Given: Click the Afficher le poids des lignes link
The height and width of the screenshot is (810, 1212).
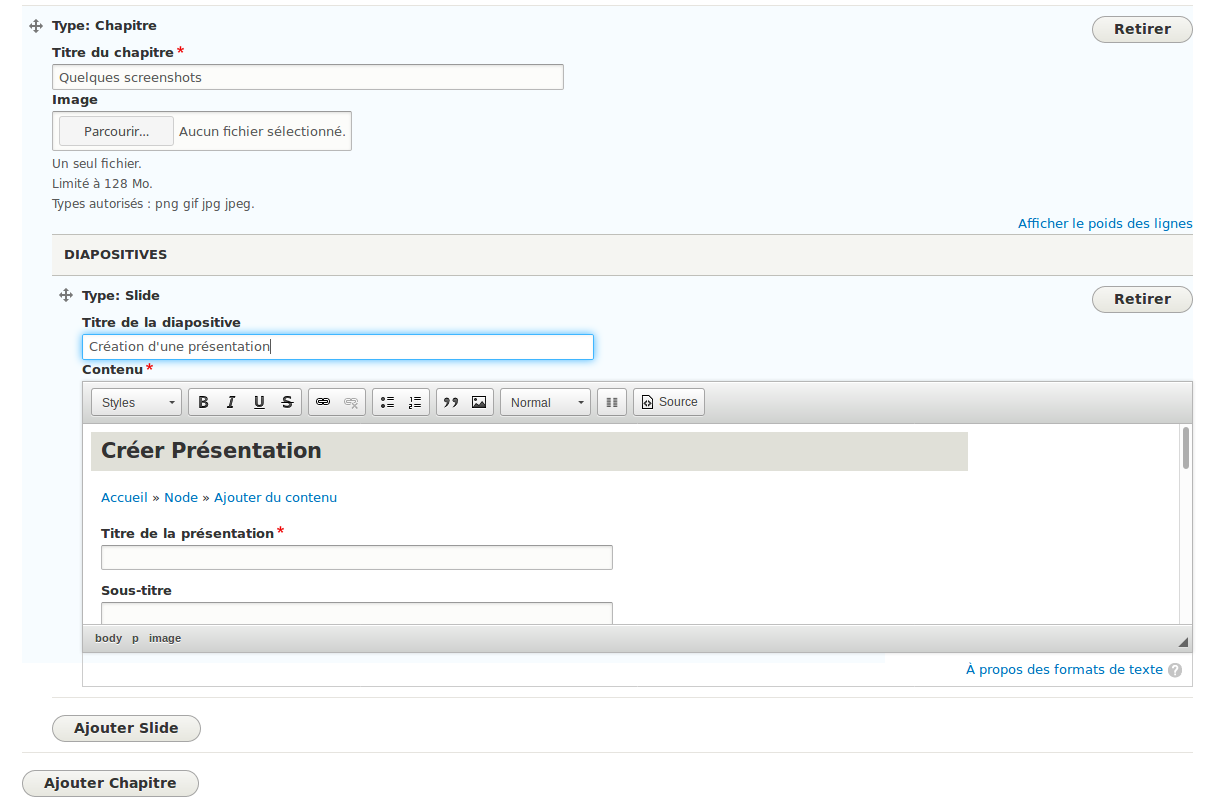Looking at the screenshot, I should pyautogui.click(x=1105, y=224).
